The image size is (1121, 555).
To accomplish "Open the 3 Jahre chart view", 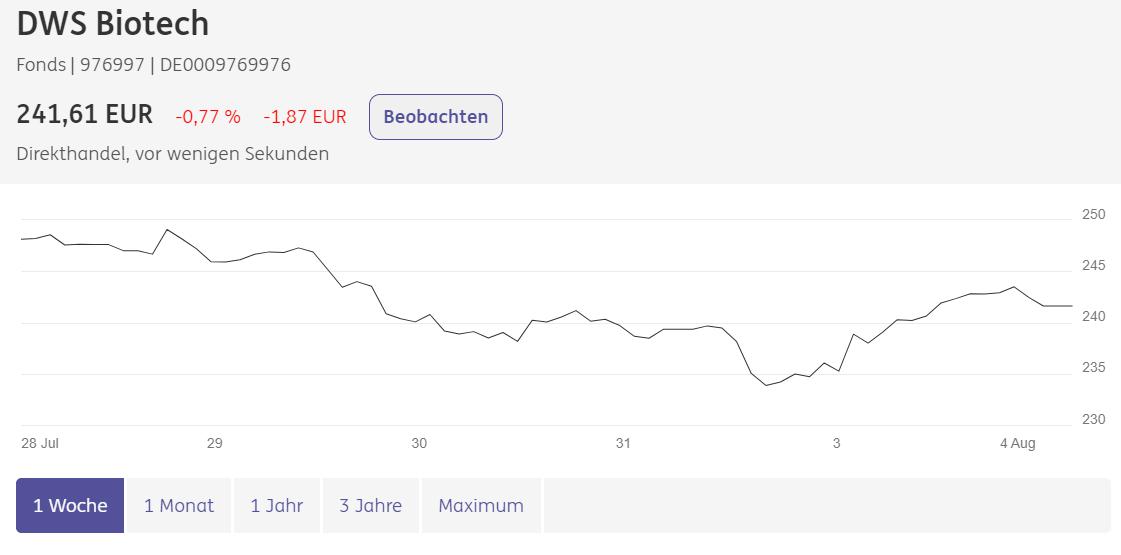I will [370, 505].
